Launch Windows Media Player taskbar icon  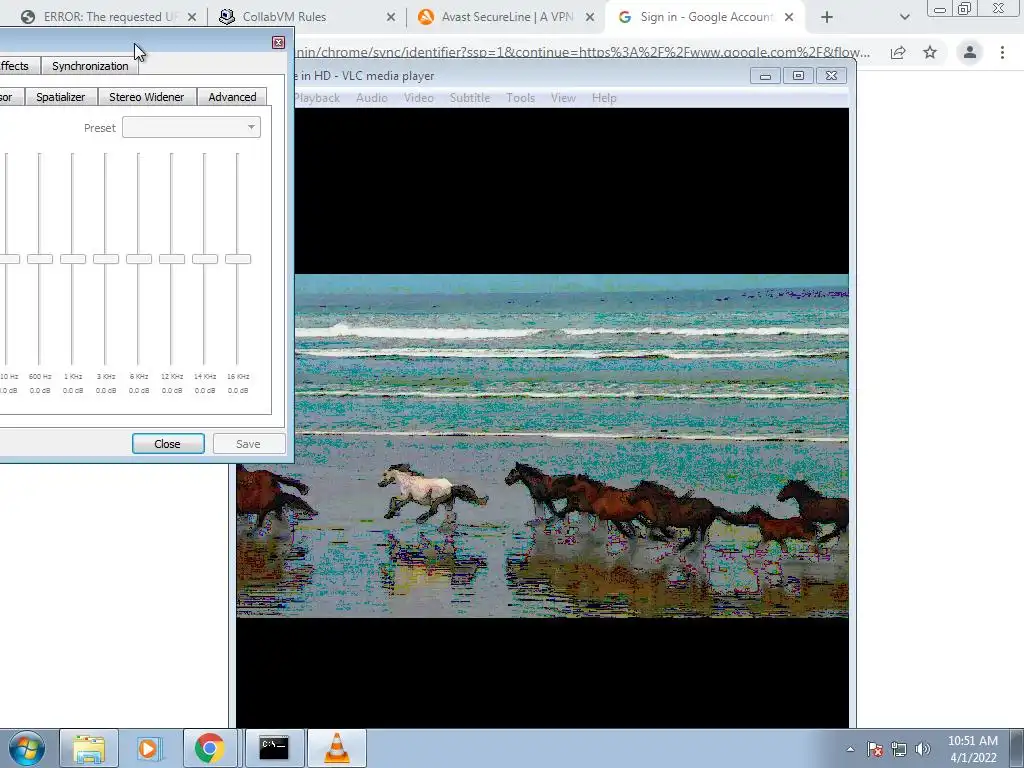click(x=148, y=748)
